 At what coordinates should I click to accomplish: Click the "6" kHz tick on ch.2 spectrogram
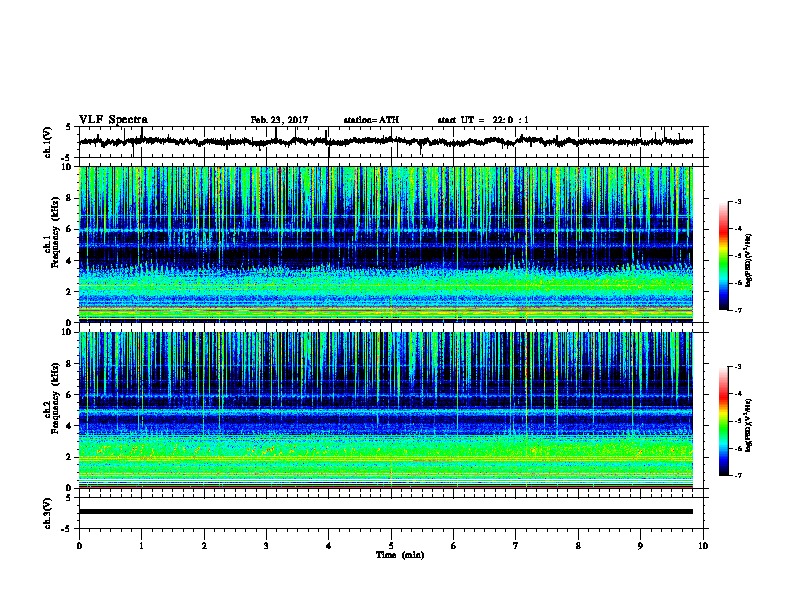[70, 395]
